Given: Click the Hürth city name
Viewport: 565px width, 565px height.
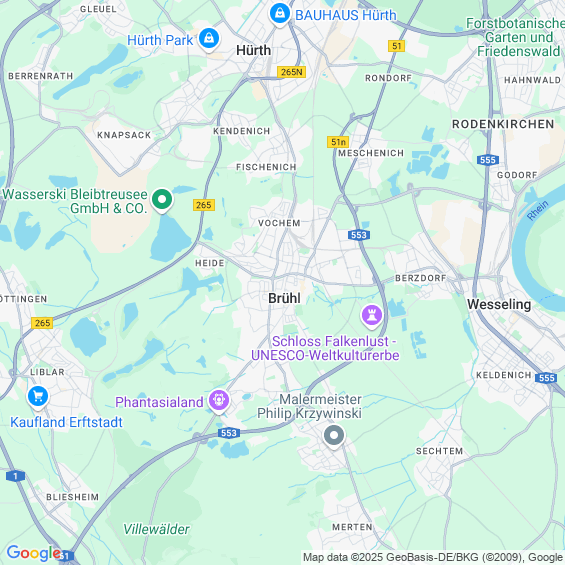Looking at the screenshot, I should 254,50.
